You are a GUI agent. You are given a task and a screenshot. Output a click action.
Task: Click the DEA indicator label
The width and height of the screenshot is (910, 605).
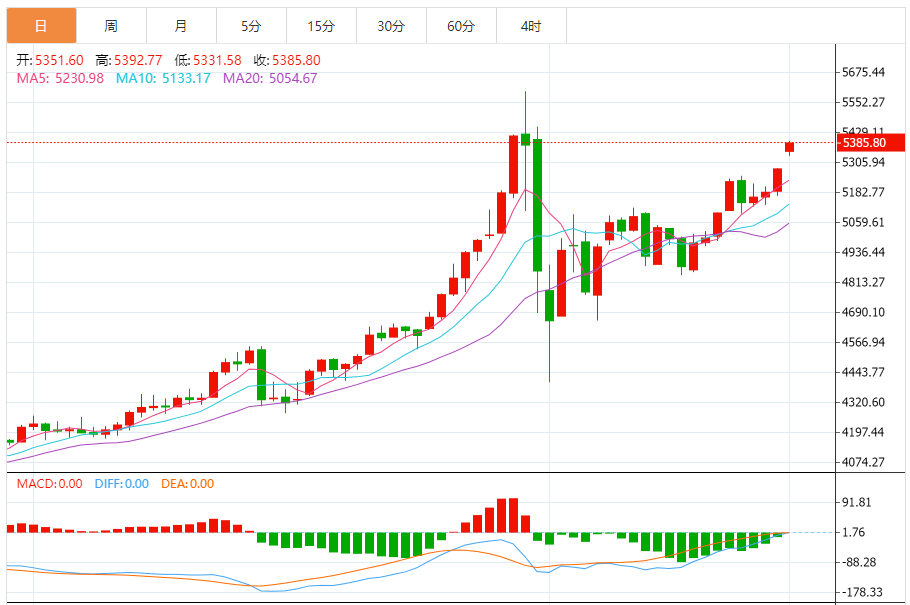tap(187, 484)
